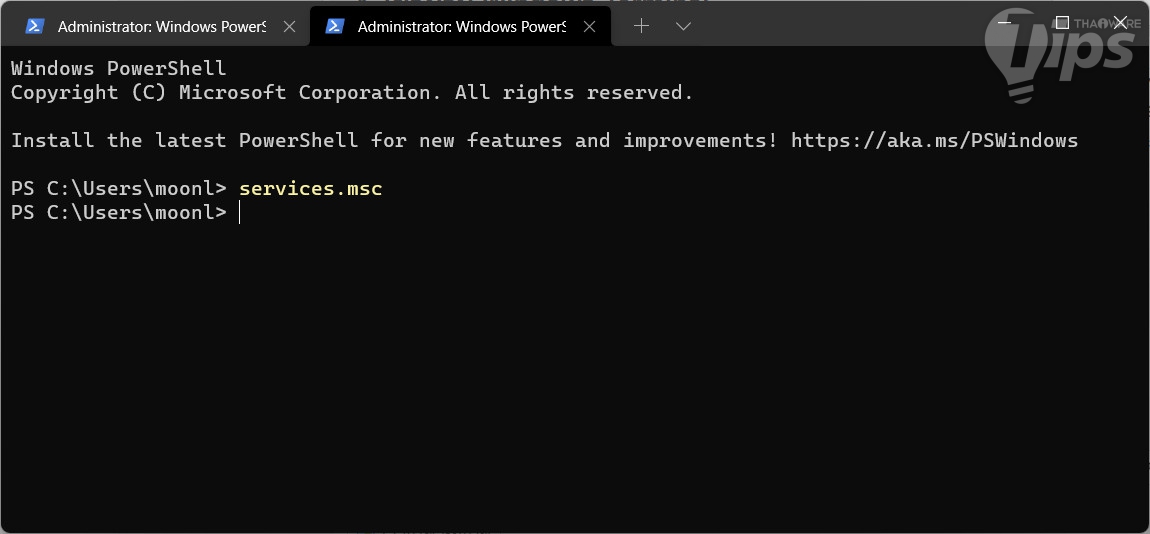Focus the blinking cursor on the last prompt
The width and height of the screenshot is (1150, 534).
point(240,213)
